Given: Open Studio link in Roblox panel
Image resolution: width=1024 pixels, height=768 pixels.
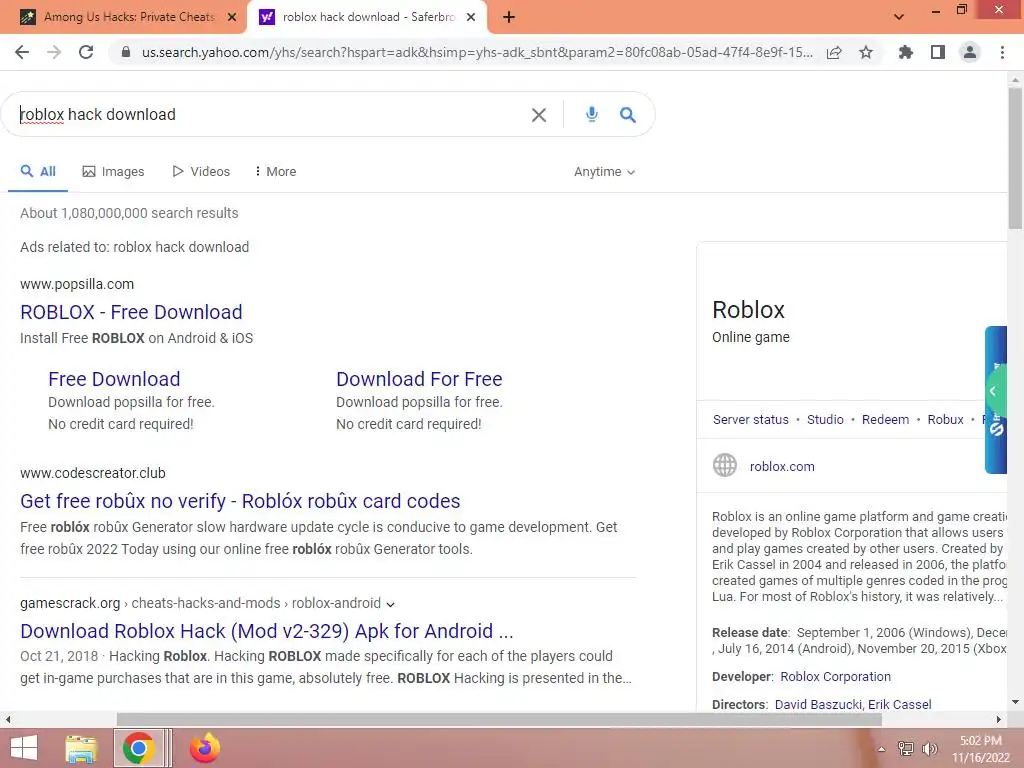Looking at the screenshot, I should (x=825, y=419).
